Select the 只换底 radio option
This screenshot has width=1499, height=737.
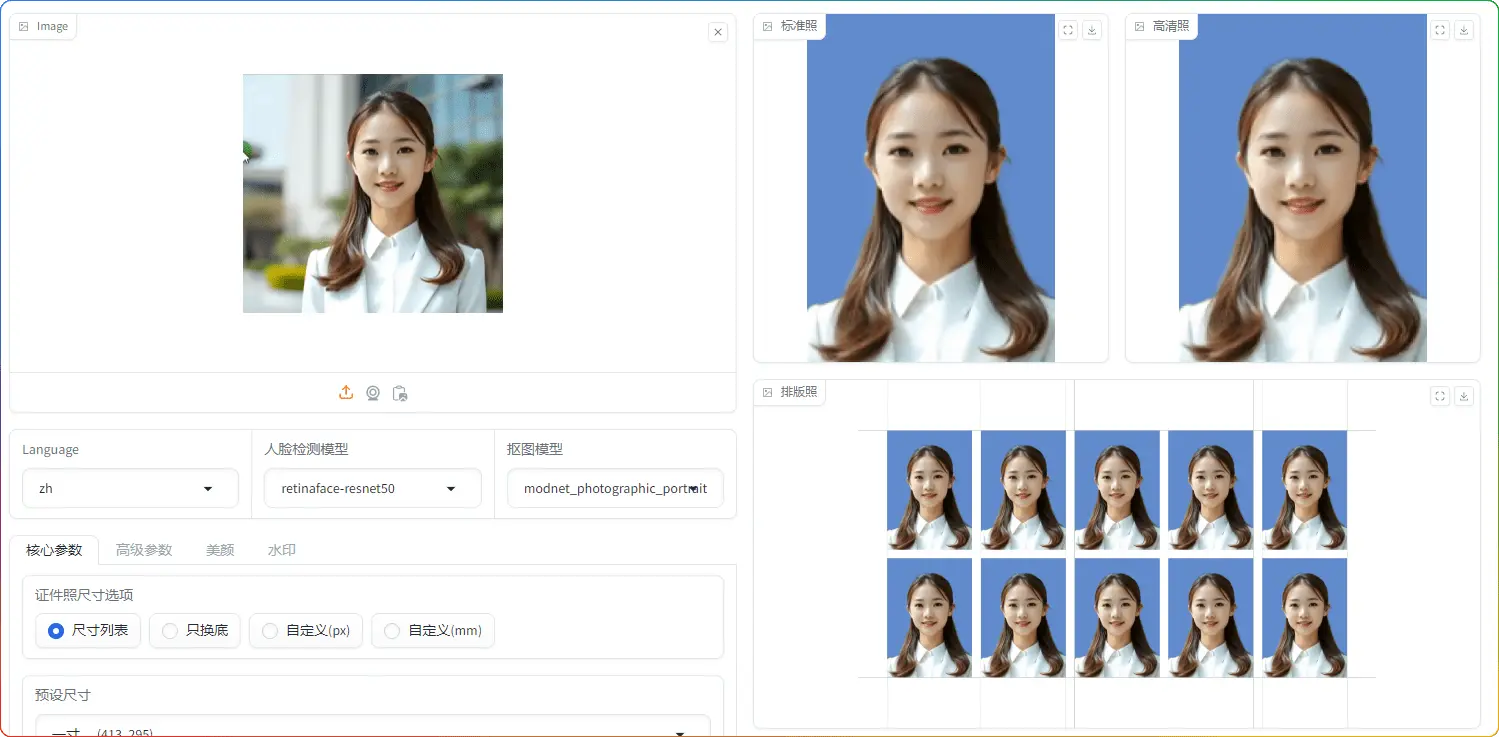pyautogui.click(x=195, y=631)
